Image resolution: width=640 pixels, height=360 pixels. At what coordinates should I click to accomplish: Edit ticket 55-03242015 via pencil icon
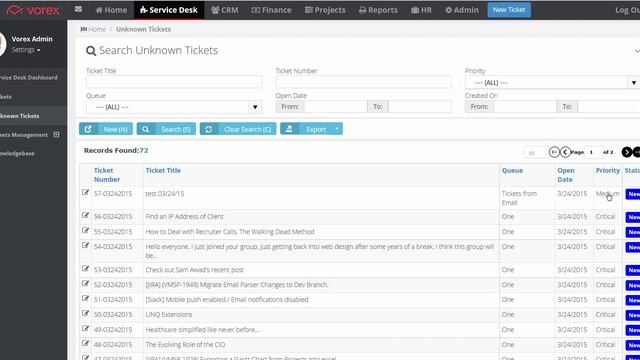[x=85, y=230]
